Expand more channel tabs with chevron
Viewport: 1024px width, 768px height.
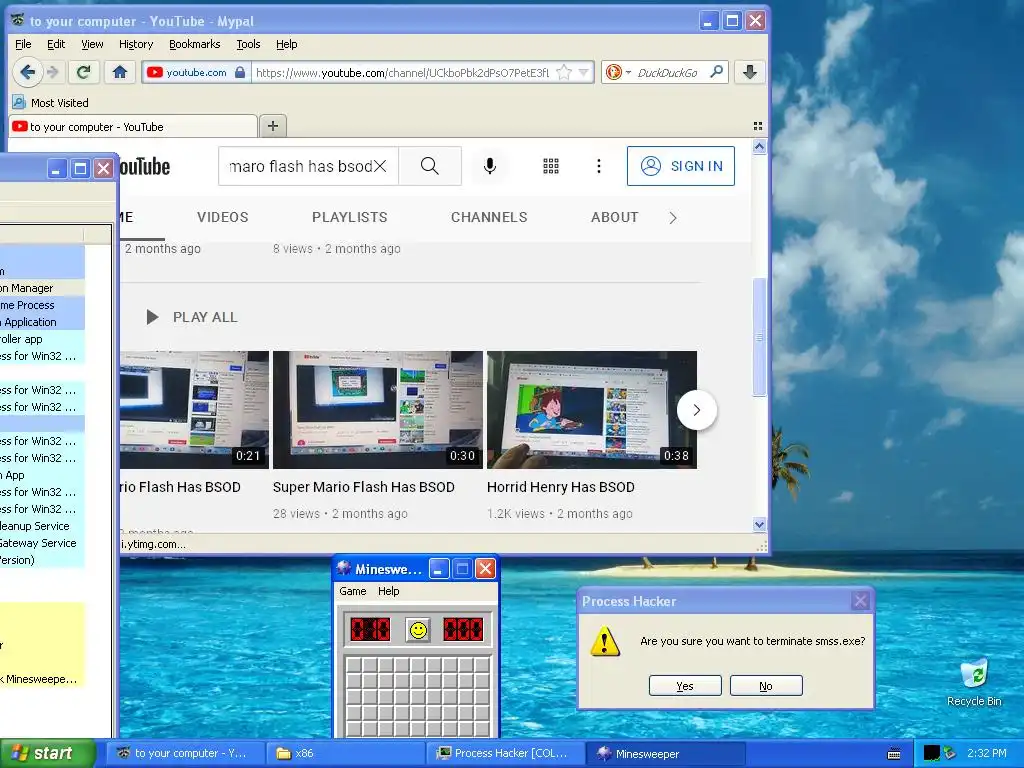point(673,218)
